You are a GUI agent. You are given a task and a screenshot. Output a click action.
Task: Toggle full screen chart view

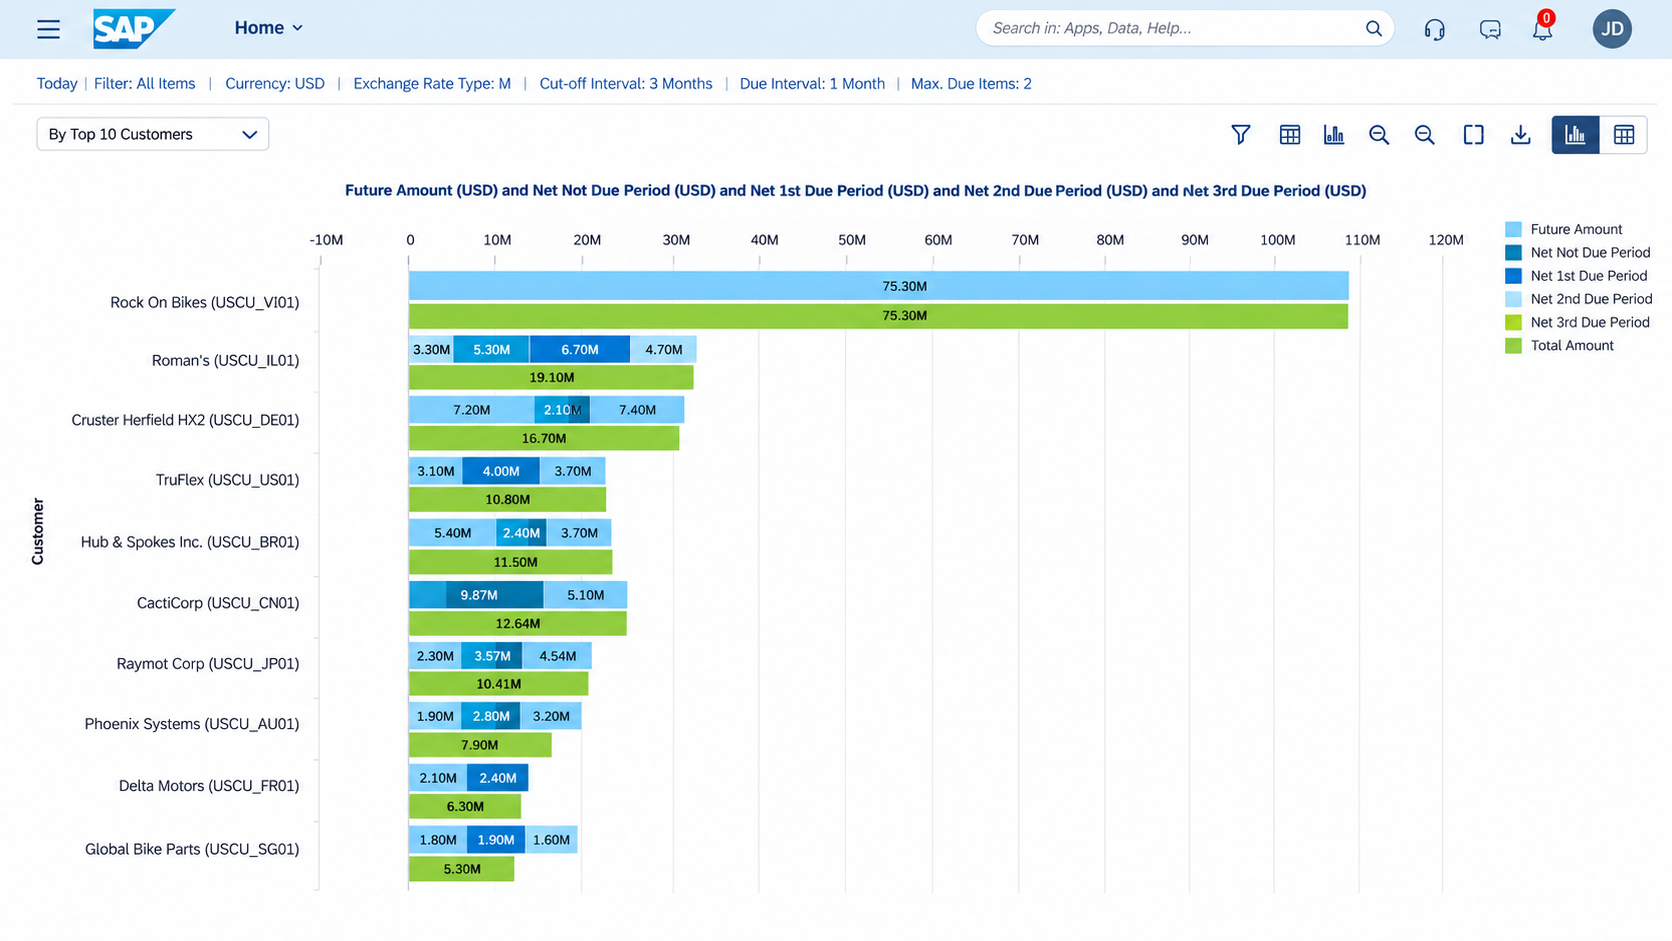point(1473,135)
